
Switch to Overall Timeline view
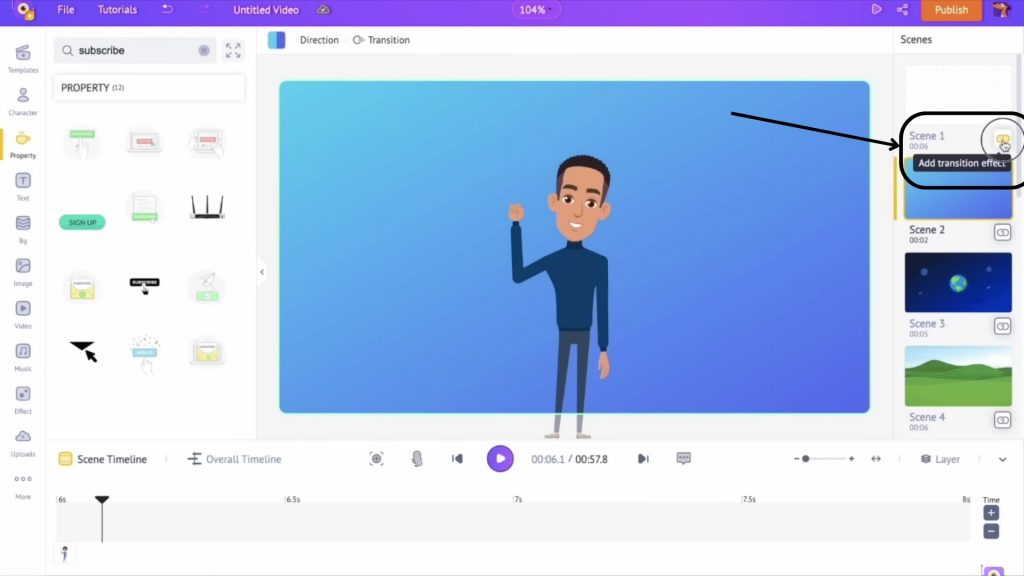click(x=234, y=459)
